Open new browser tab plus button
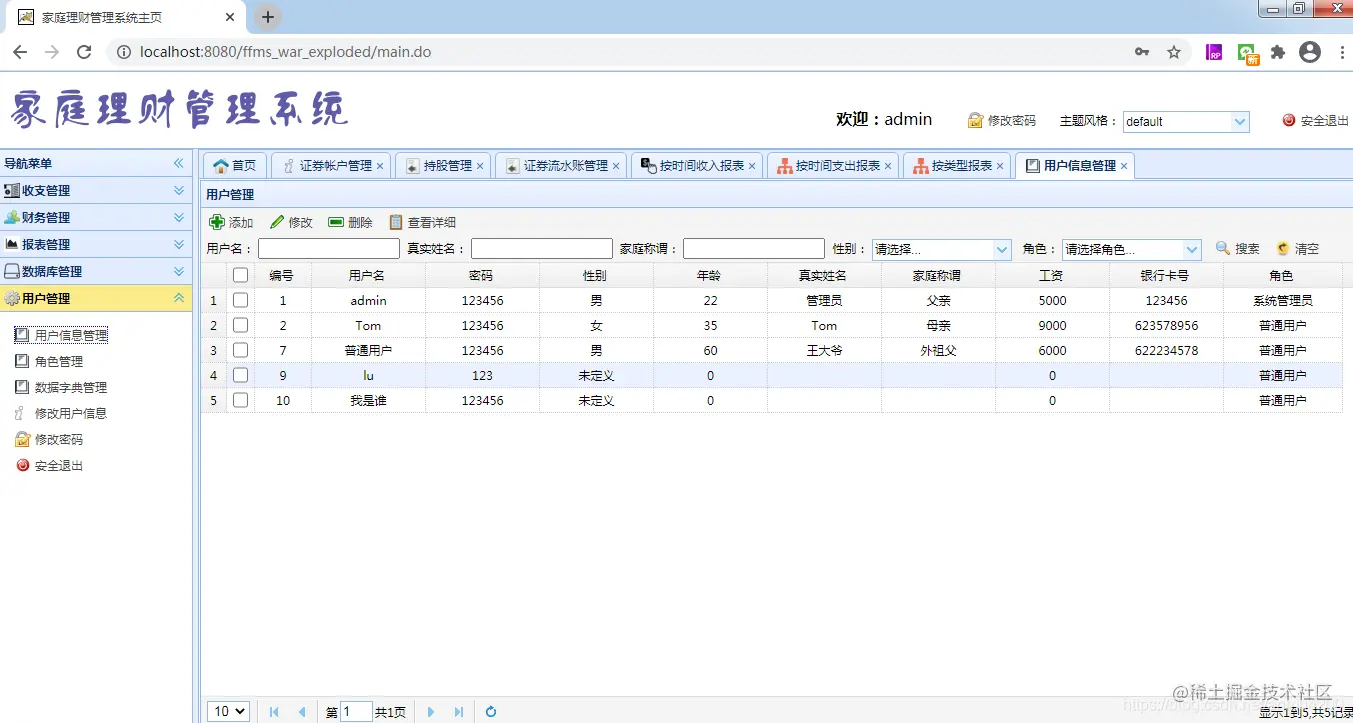The width and height of the screenshot is (1353, 723). coord(268,17)
